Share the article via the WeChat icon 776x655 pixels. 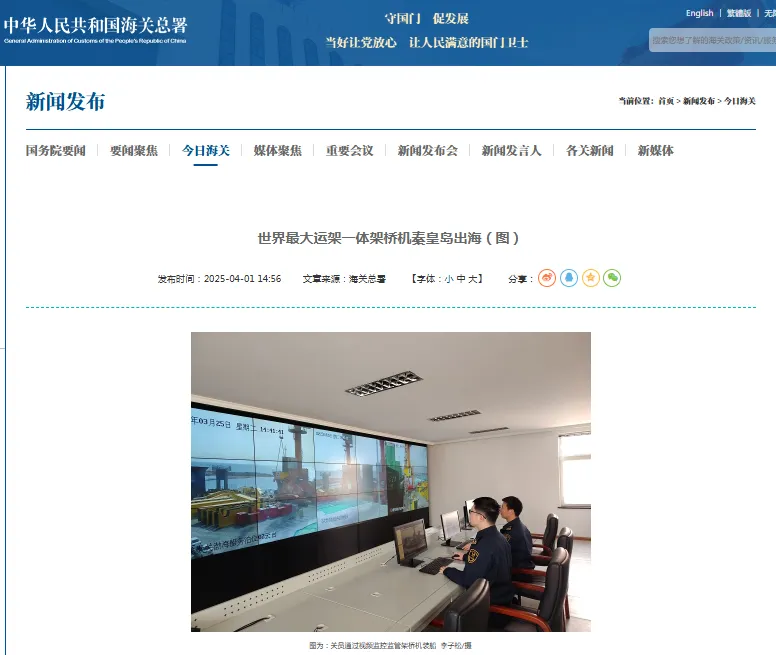[x=612, y=278]
